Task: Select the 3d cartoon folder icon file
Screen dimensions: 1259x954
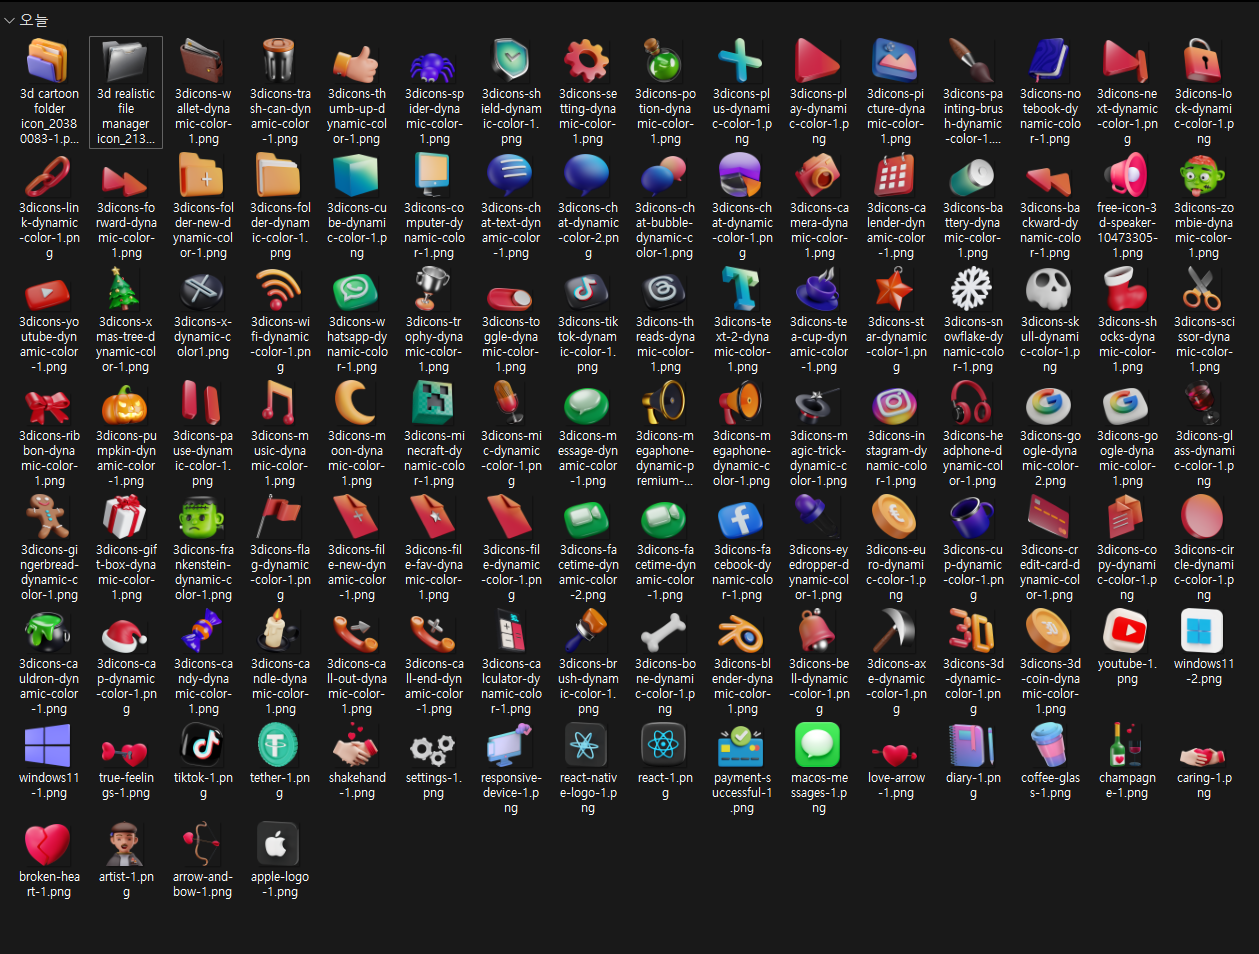Action: (49, 92)
